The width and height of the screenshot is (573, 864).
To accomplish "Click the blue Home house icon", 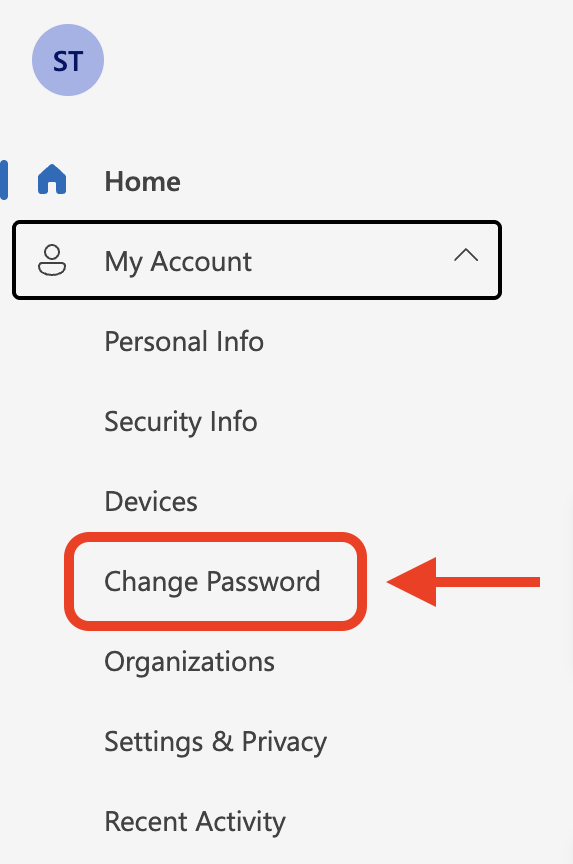I will [52, 180].
